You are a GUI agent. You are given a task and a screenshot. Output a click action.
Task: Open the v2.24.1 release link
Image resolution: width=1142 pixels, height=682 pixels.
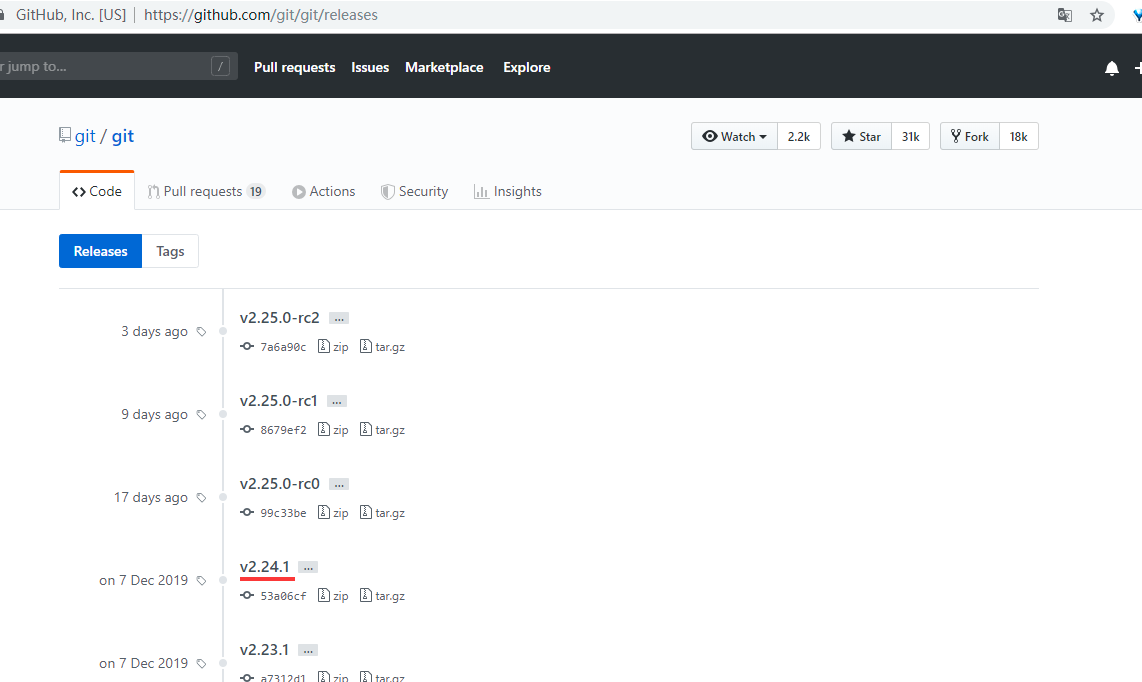tap(264, 567)
